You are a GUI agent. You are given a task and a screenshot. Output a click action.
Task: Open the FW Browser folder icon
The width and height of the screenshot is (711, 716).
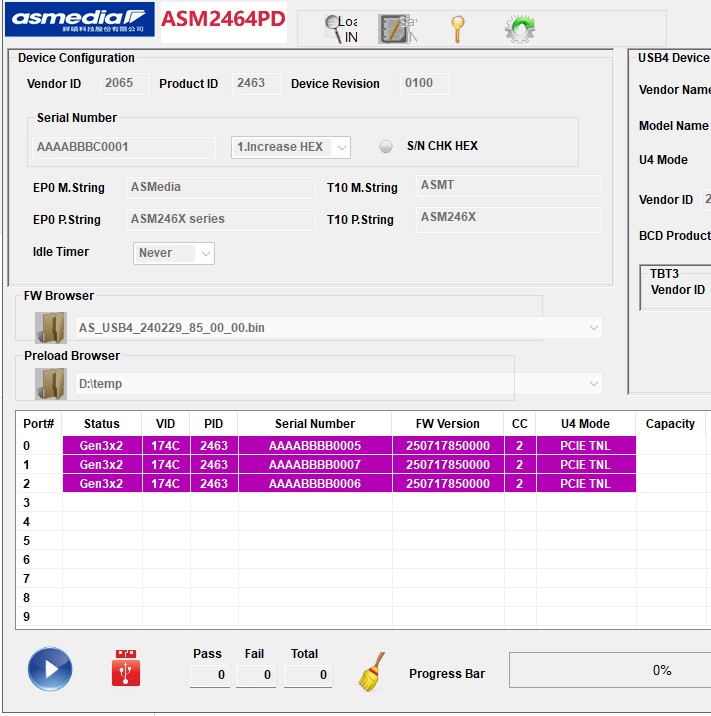pyautogui.click(x=50, y=327)
